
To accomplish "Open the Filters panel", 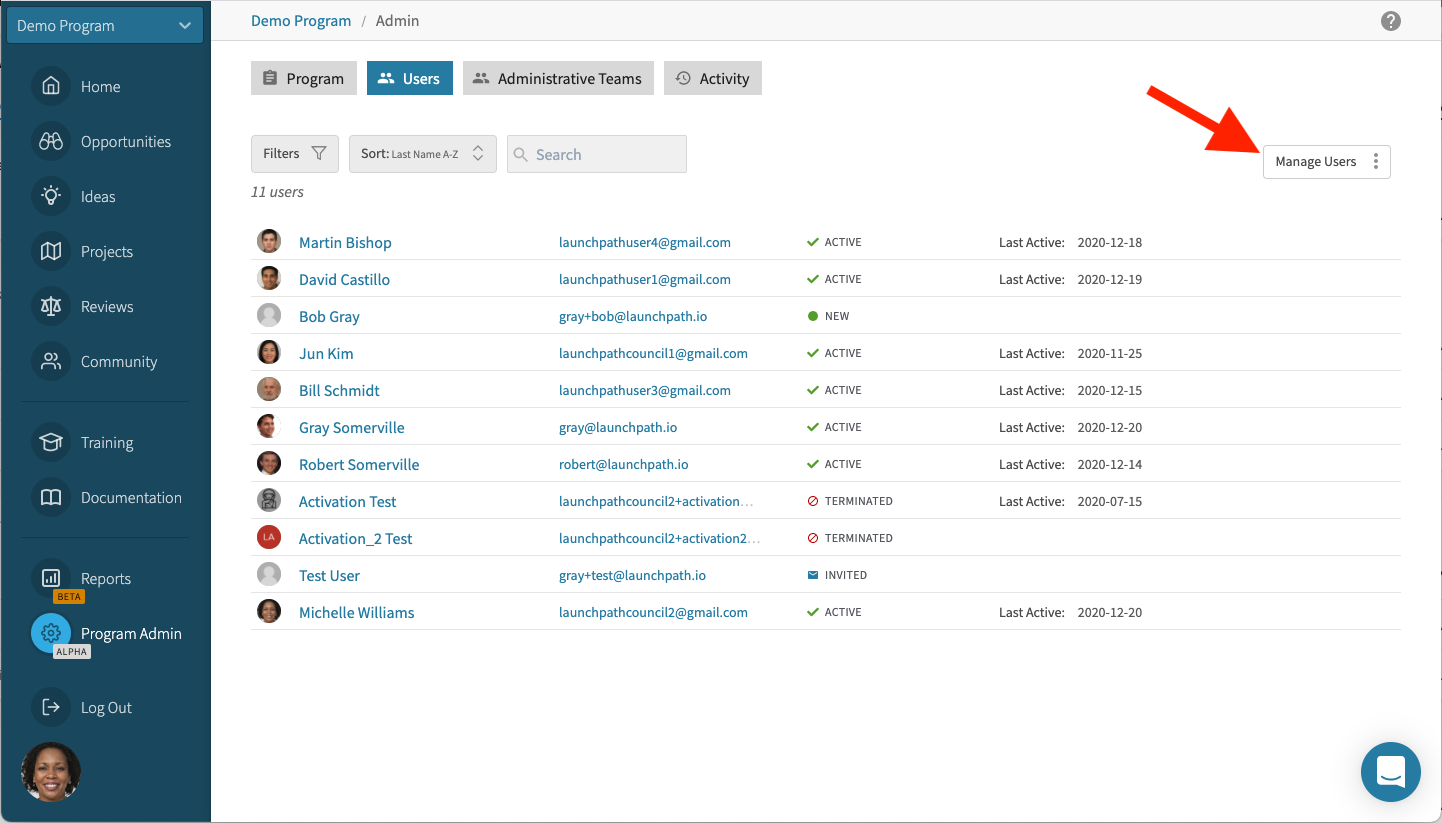I will [x=294, y=154].
